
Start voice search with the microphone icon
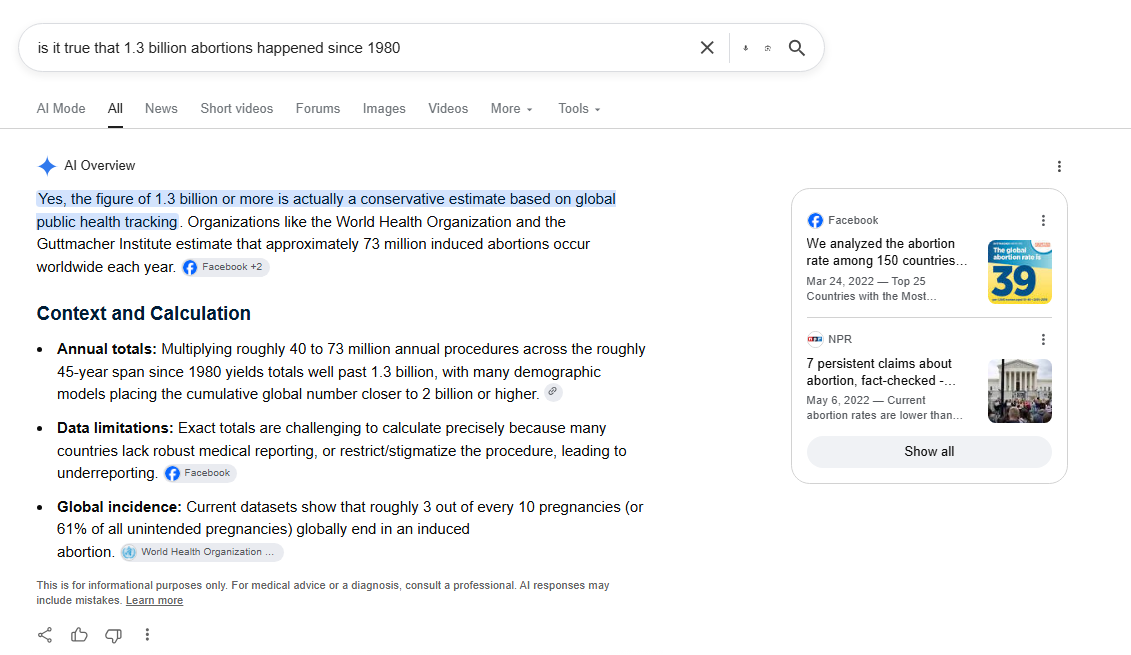(x=746, y=48)
